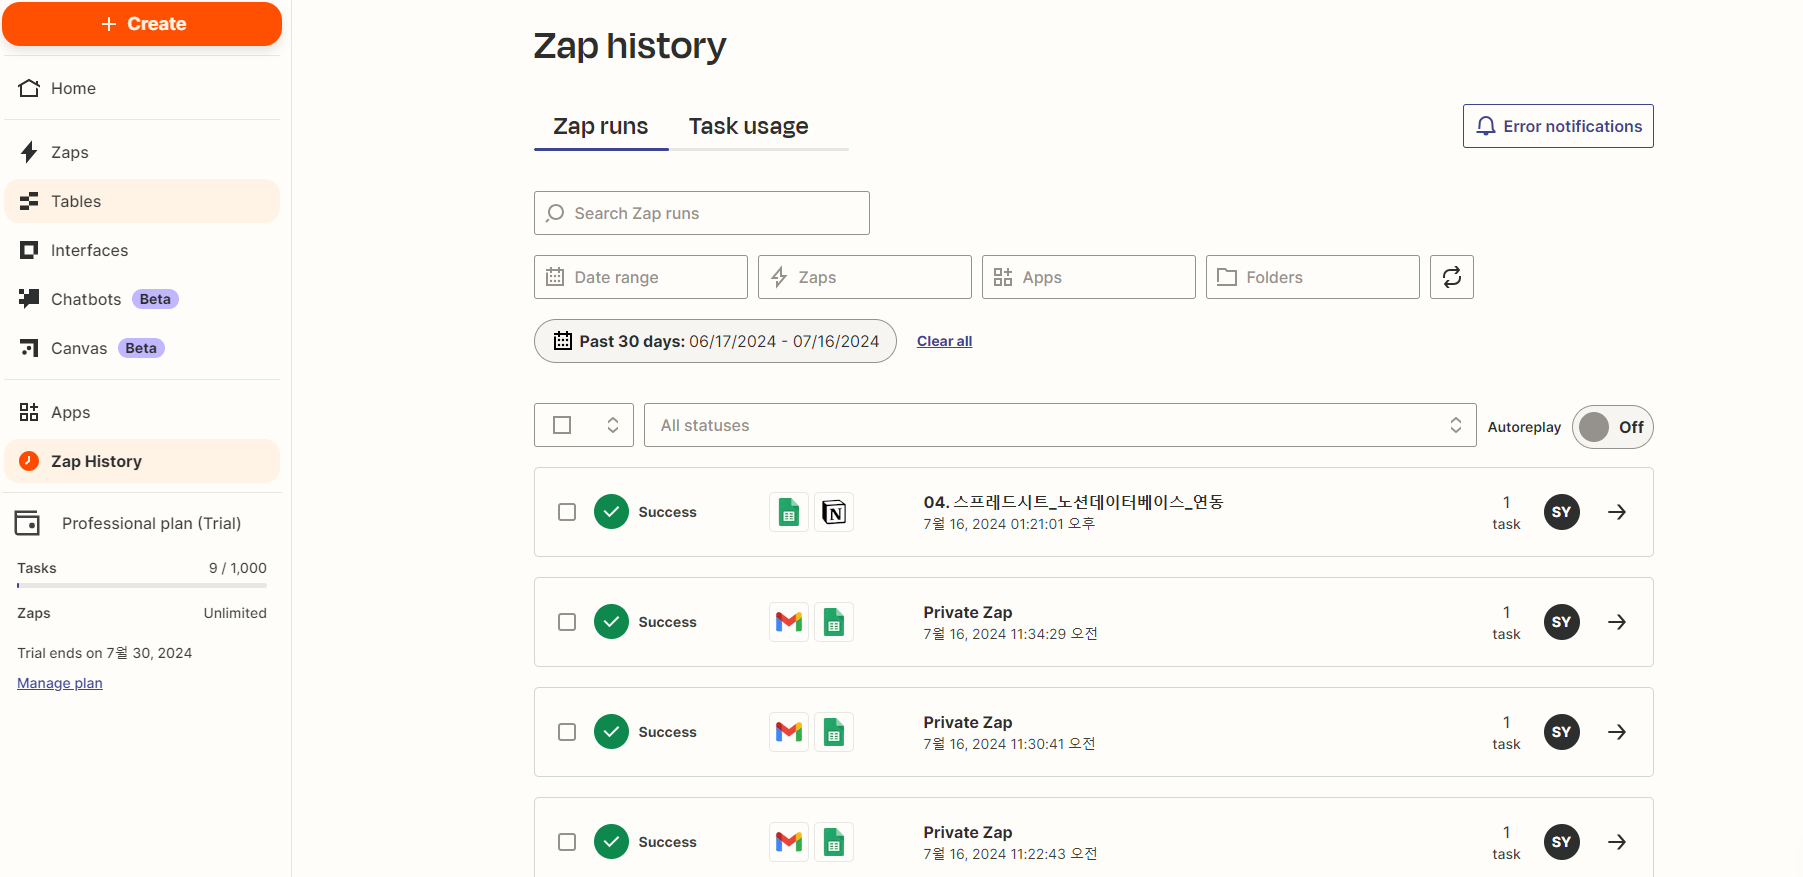
Task: Open the Interfaces sidebar item
Action: pos(142,250)
